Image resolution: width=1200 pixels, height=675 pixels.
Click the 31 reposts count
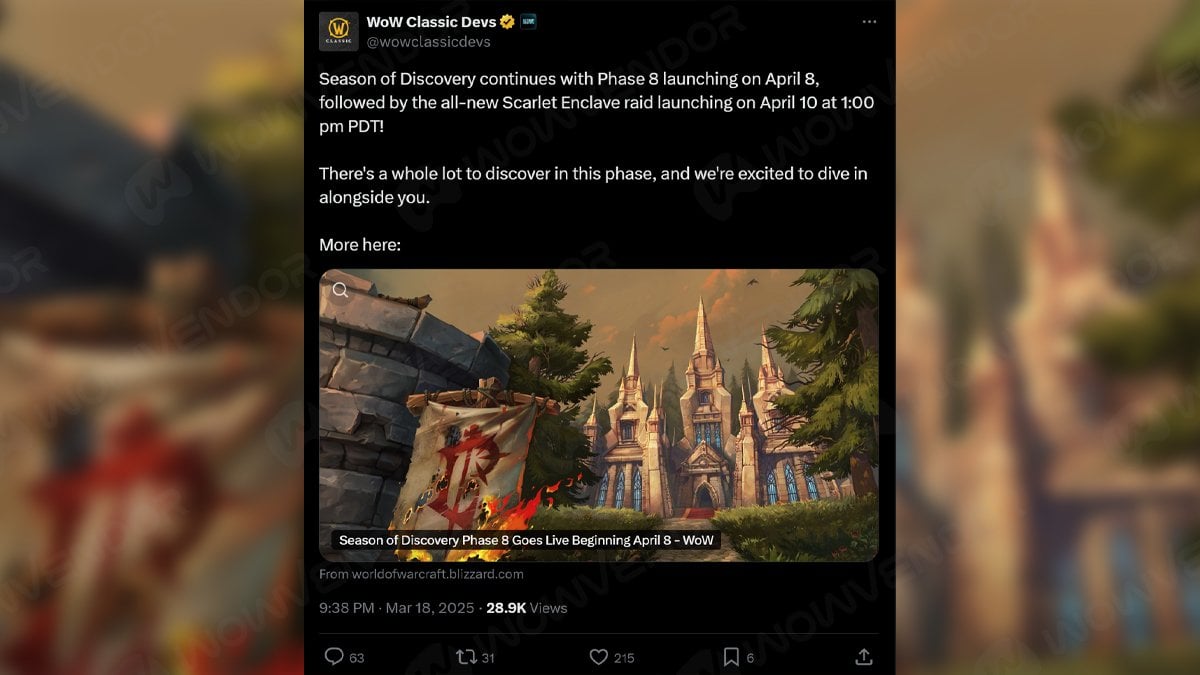[x=488, y=658]
